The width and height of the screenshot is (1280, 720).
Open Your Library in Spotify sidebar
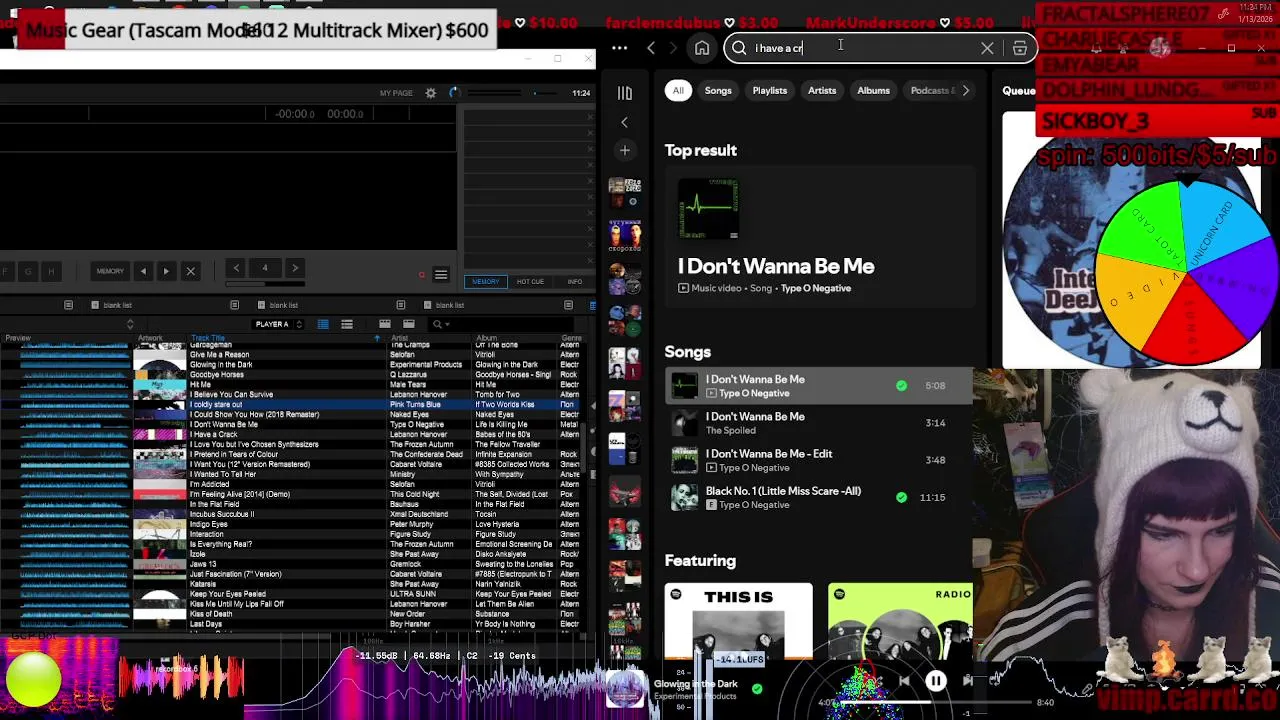624,93
